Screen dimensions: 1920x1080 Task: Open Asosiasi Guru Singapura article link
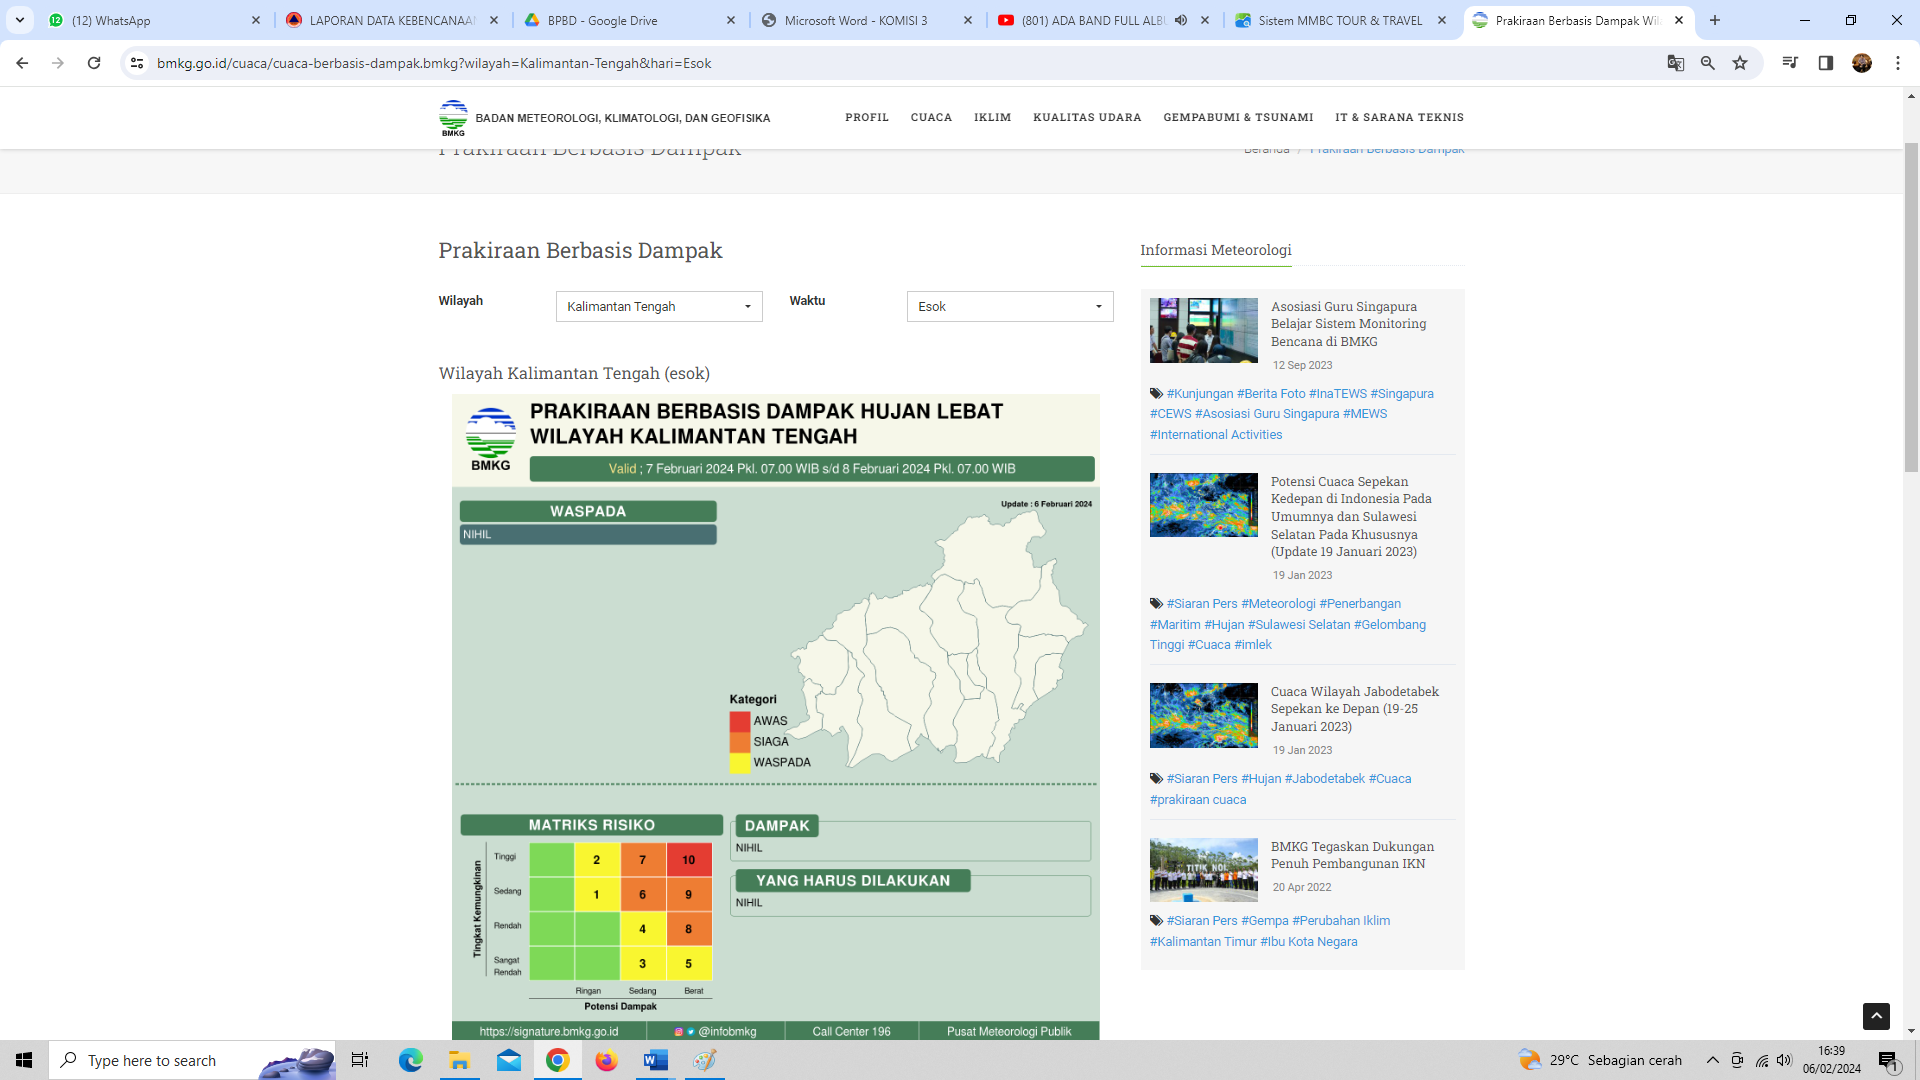[x=1348, y=324]
